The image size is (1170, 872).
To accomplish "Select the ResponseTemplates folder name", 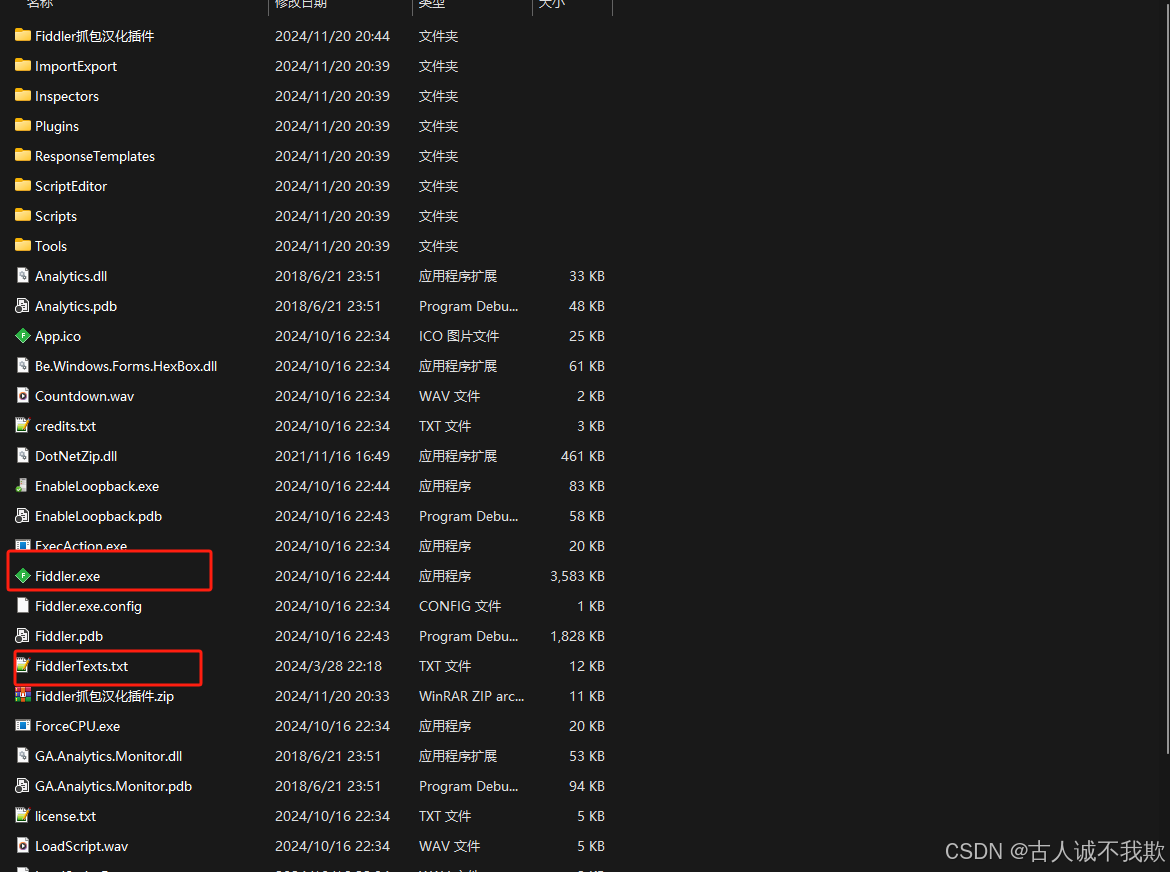I will pyautogui.click(x=95, y=156).
